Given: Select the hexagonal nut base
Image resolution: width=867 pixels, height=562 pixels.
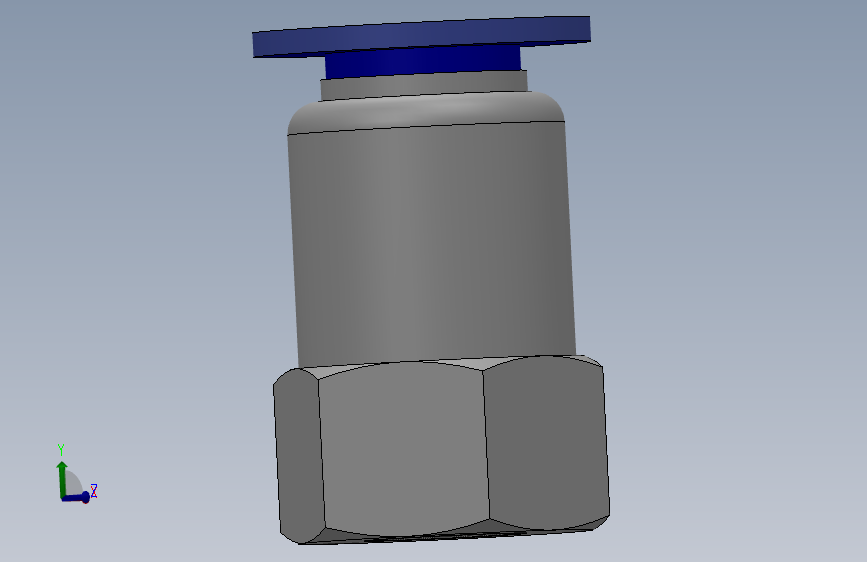Looking at the screenshot, I should click(x=441, y=449).
